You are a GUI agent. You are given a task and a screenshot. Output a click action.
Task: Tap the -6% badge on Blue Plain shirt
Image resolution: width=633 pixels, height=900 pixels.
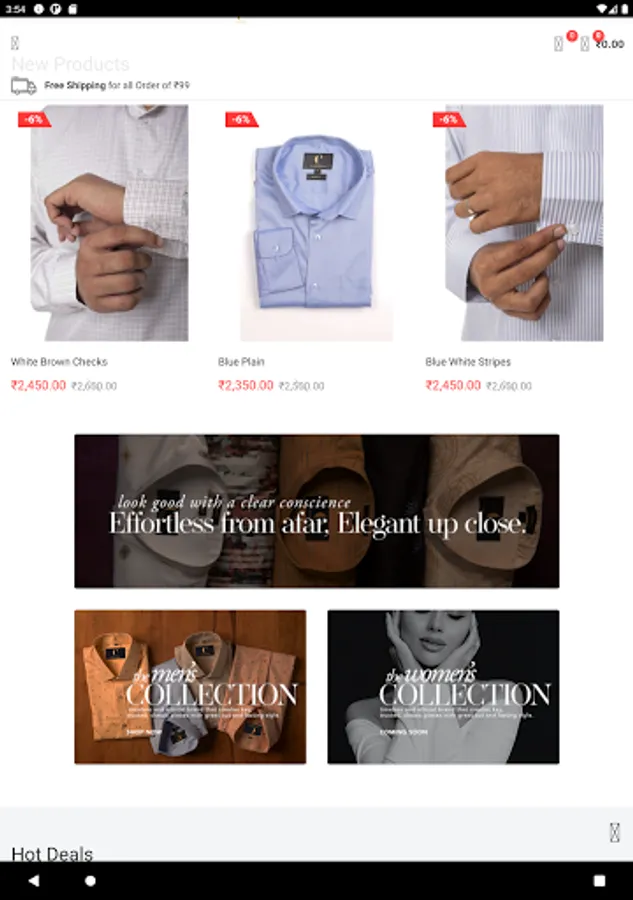[x=242, y=119]
